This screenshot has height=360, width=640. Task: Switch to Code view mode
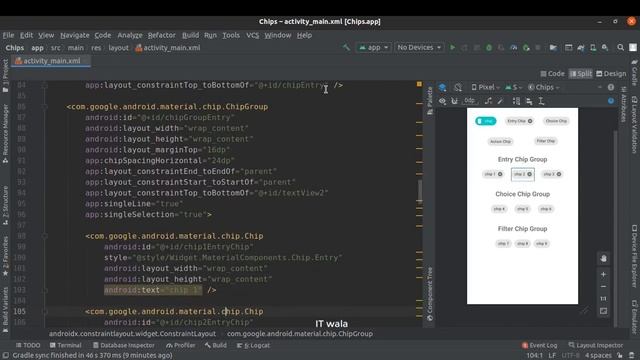[553, 73]
